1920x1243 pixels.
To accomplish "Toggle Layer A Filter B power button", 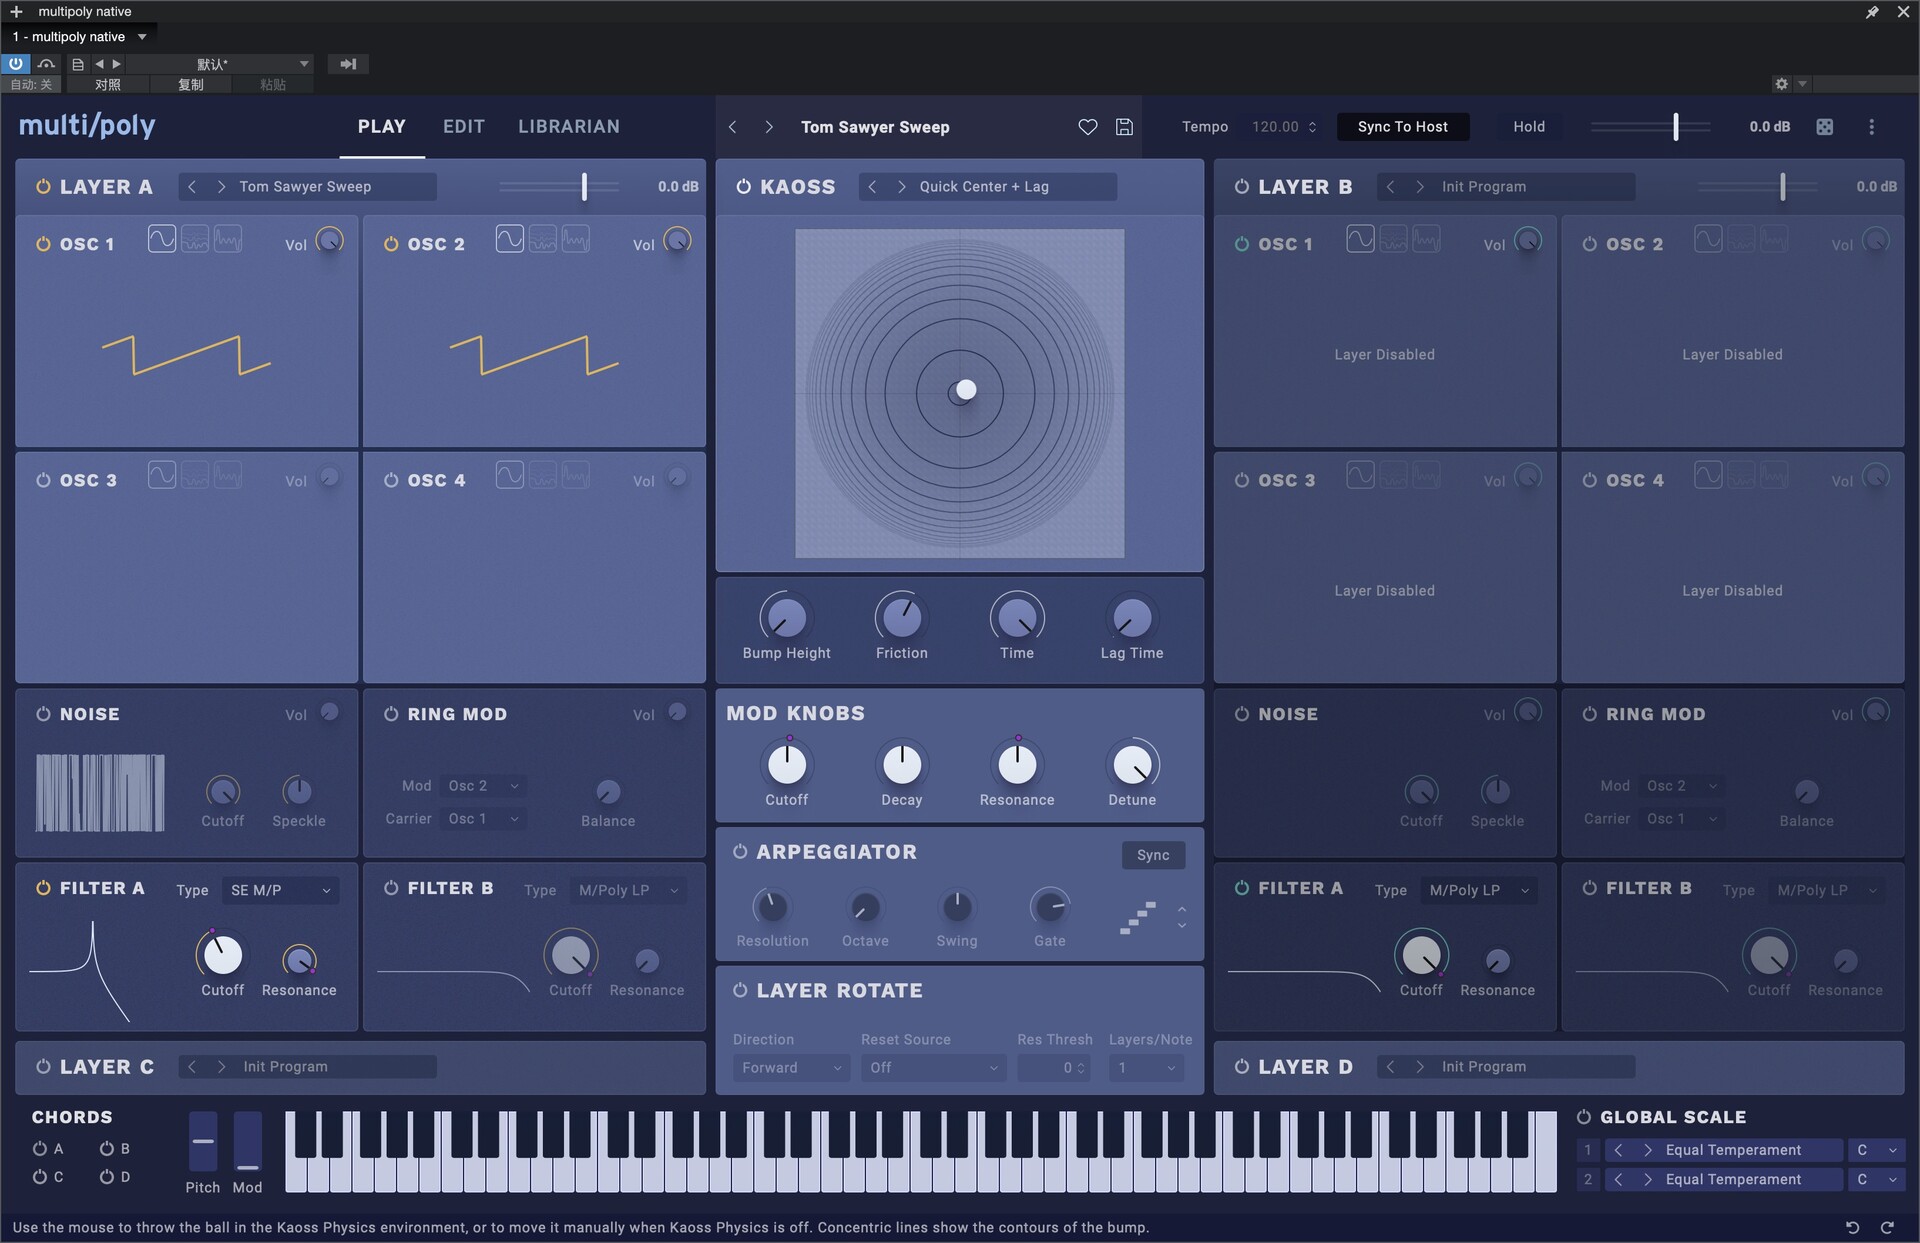I will tap(391, 888).
